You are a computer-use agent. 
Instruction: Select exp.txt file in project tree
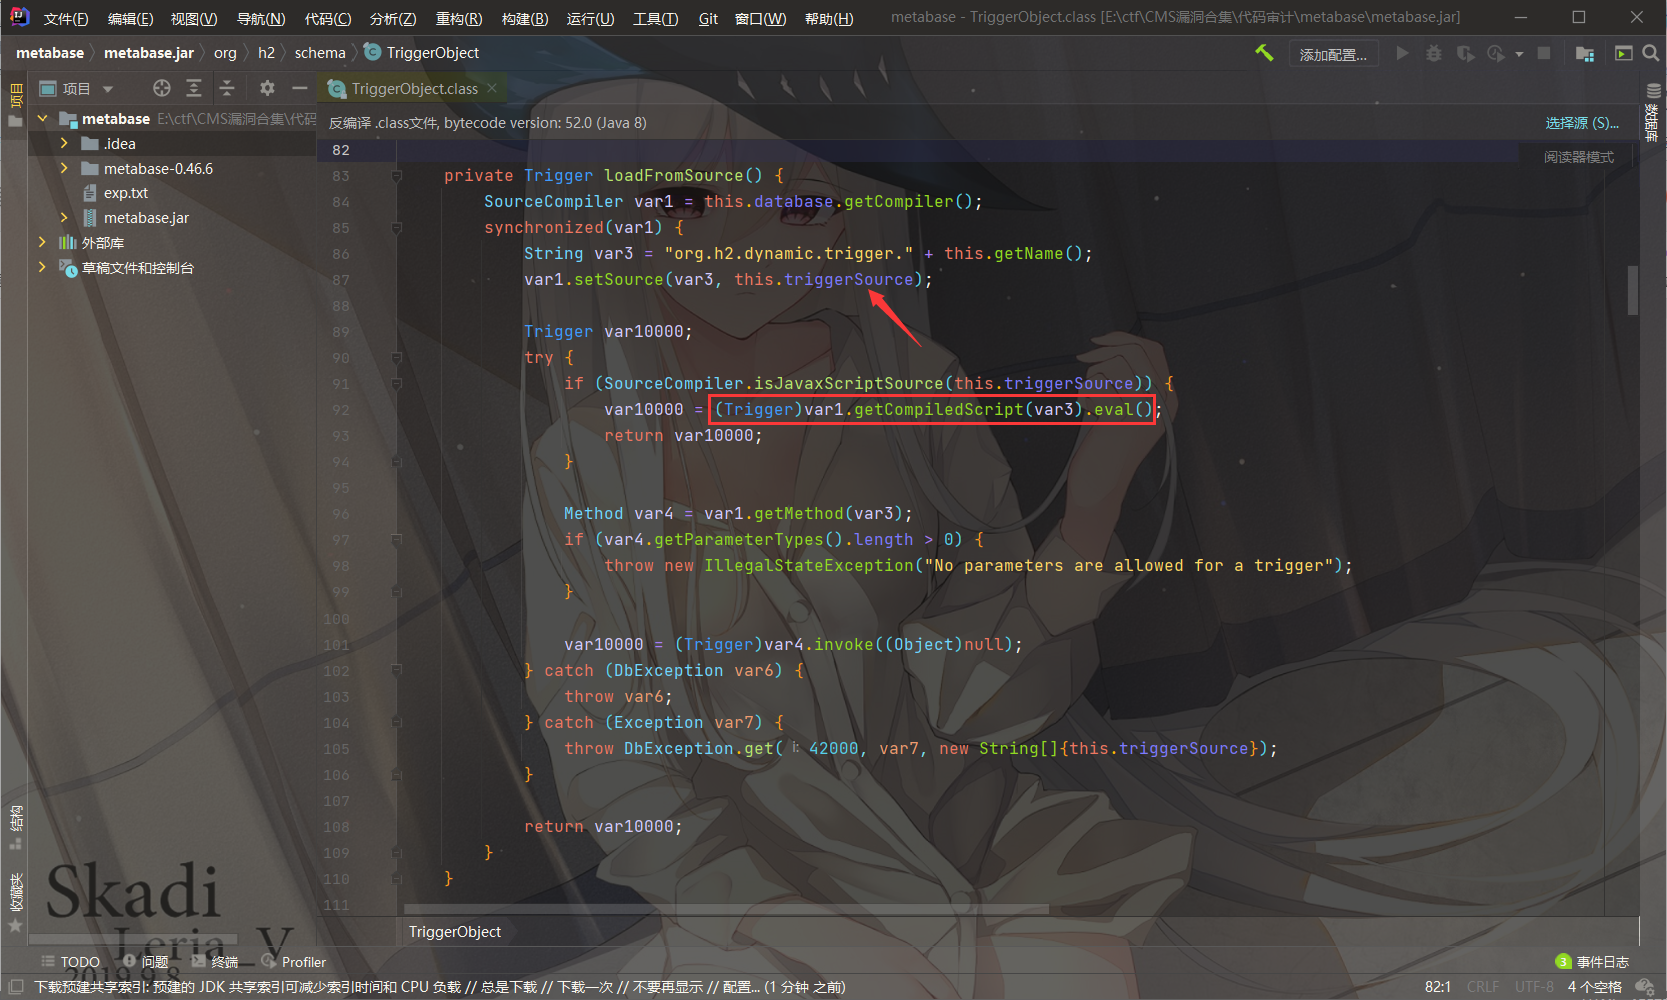[125, 193]
